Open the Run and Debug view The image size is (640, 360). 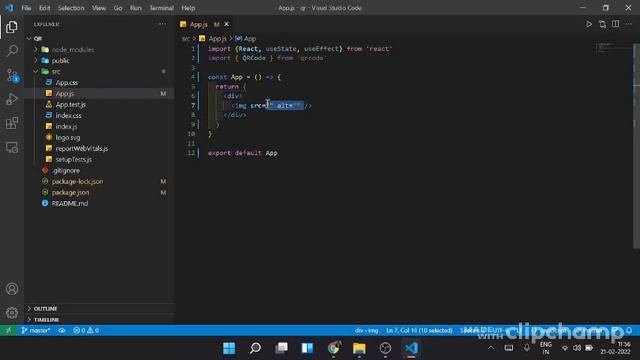(12, 99)
